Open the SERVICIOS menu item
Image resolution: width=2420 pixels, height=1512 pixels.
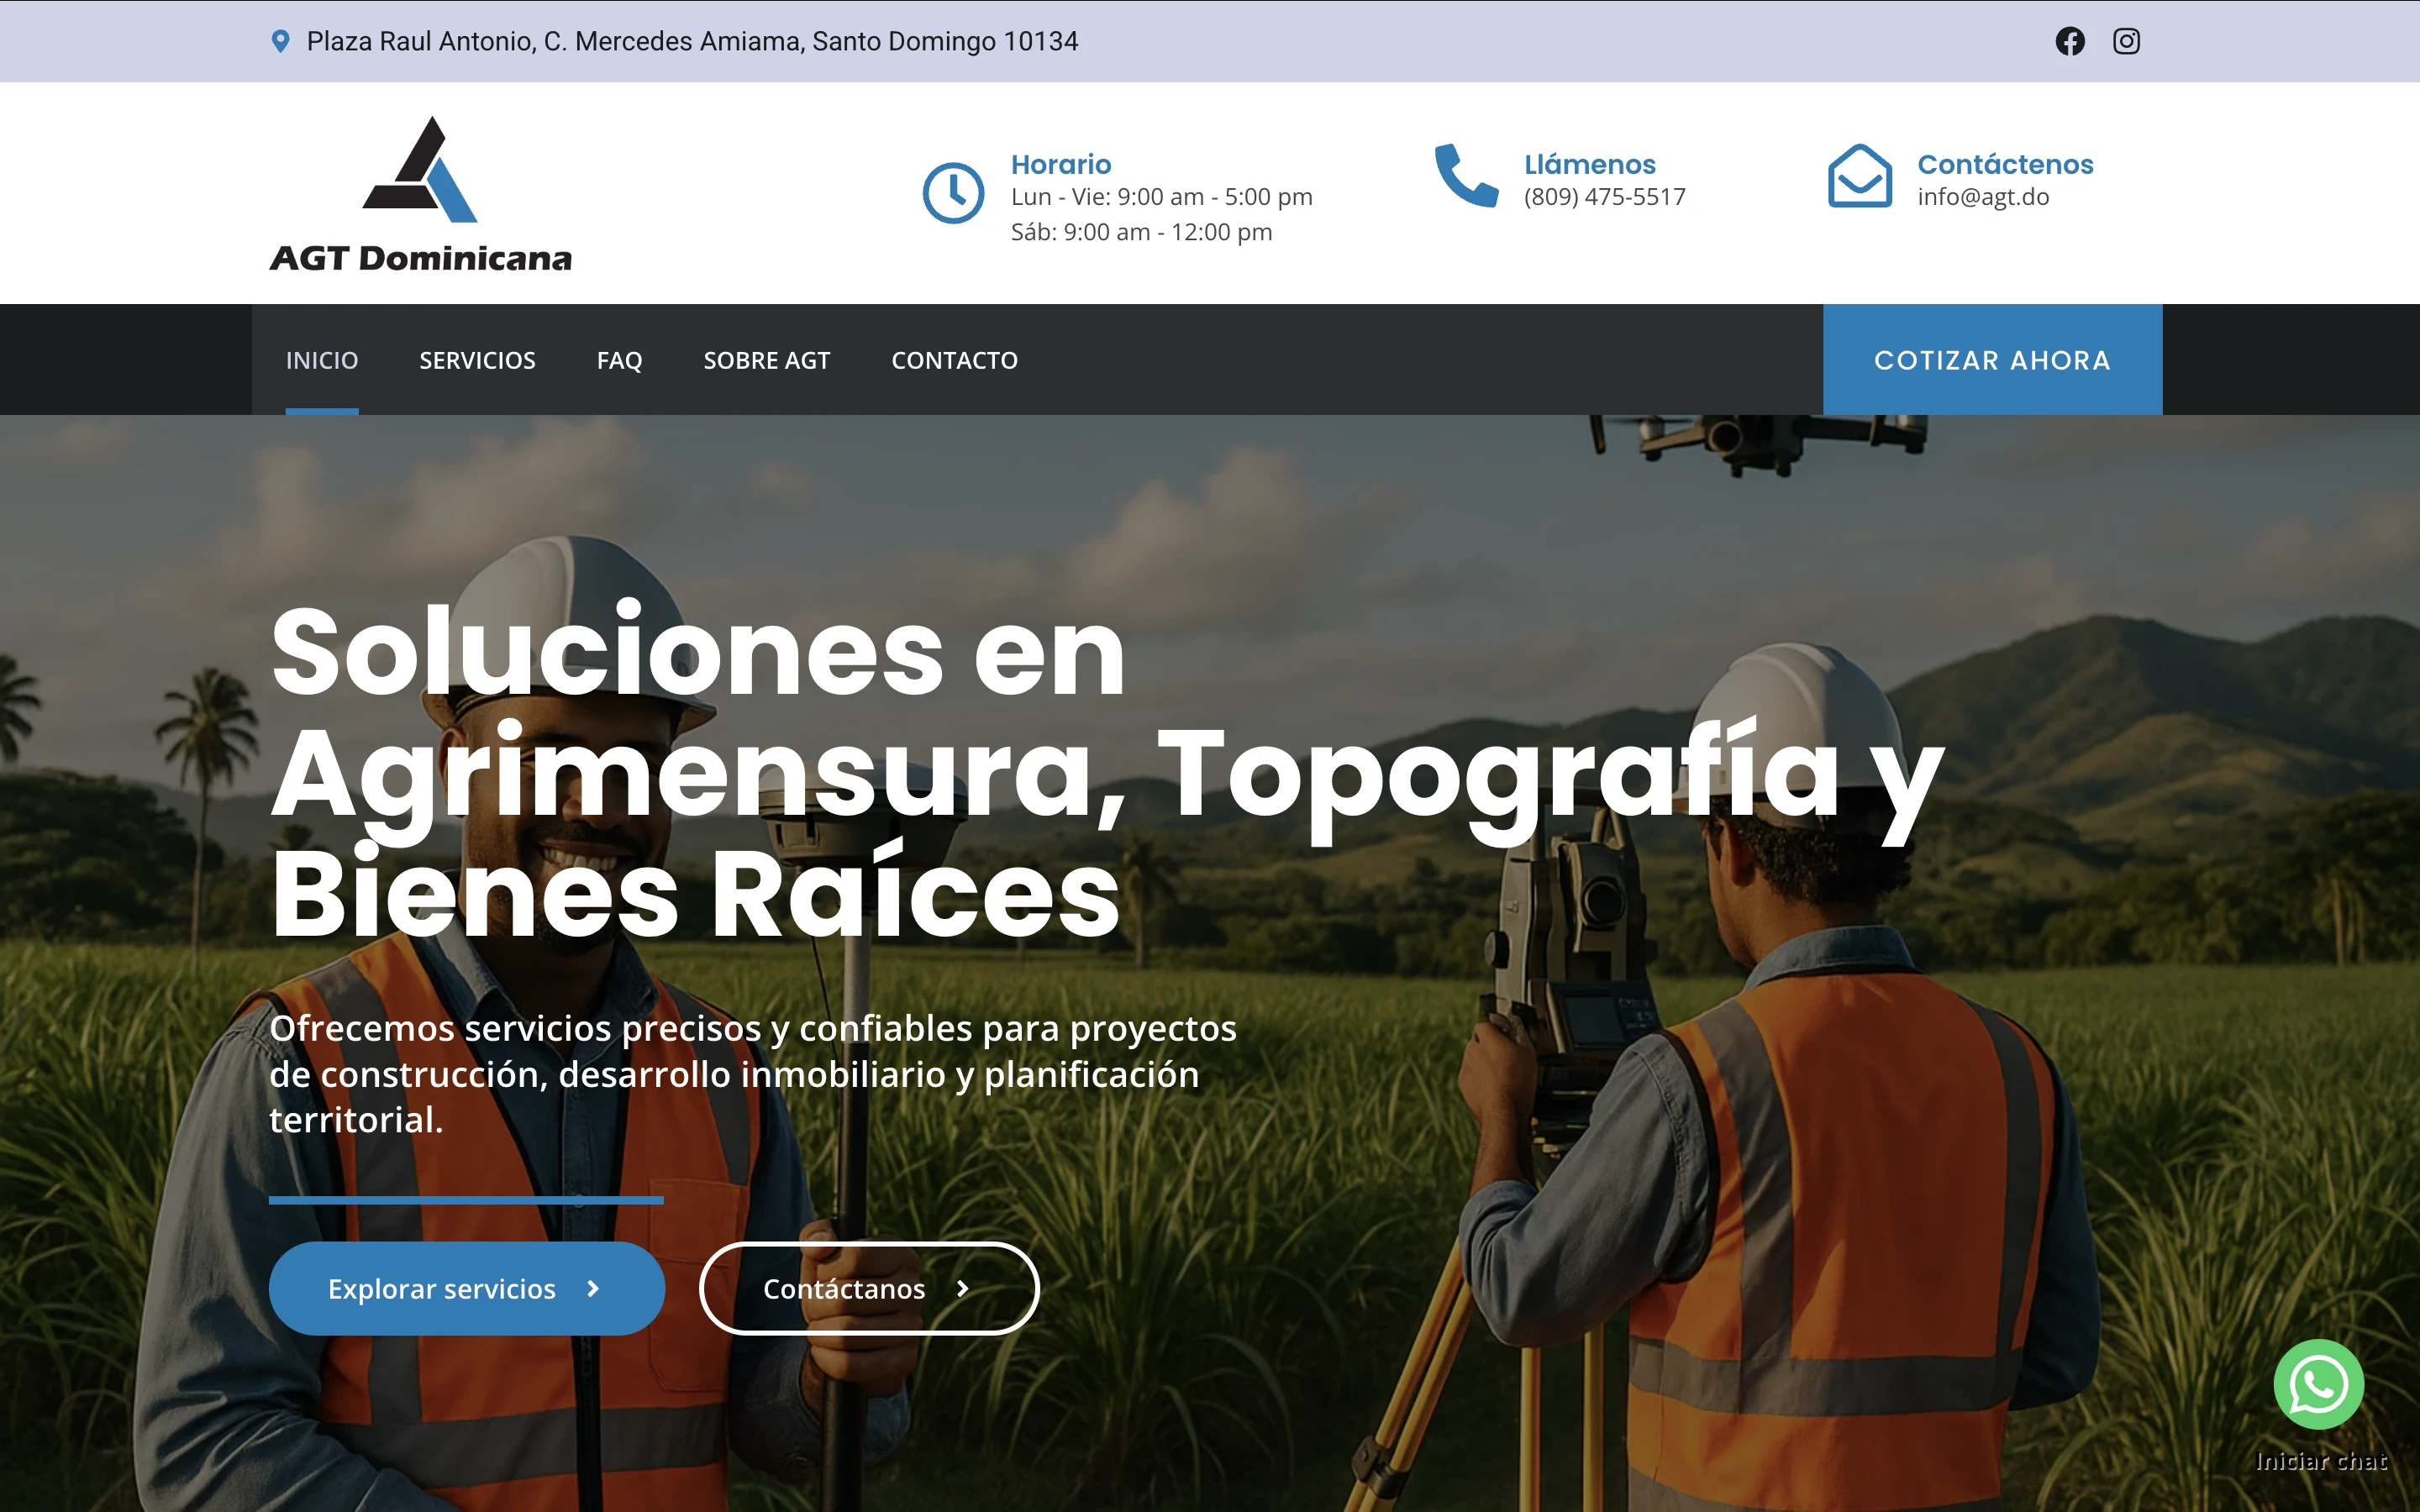pyautogui.click(x=477, y=360)
